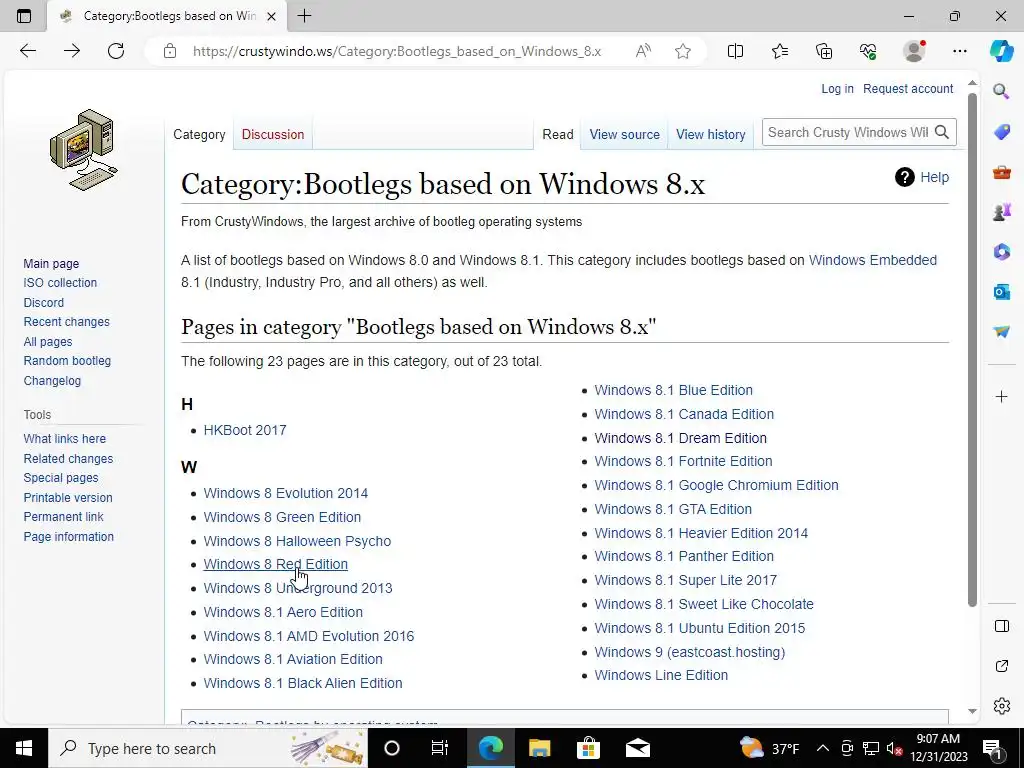1024x768 pixels.
Task: Open the View source tab
Action: pos(624,135)
